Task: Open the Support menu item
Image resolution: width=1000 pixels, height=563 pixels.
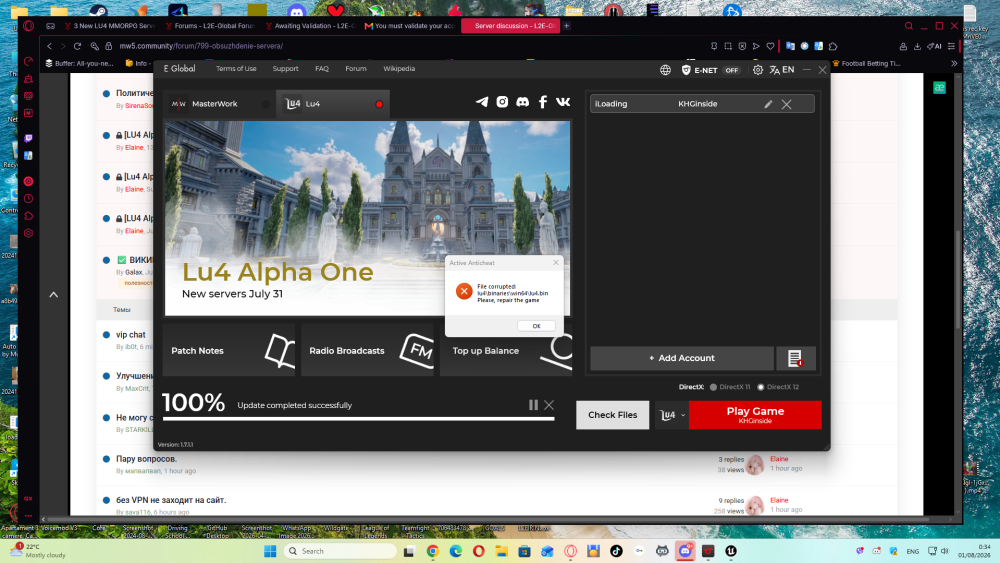Action: [x=285, y=69]
